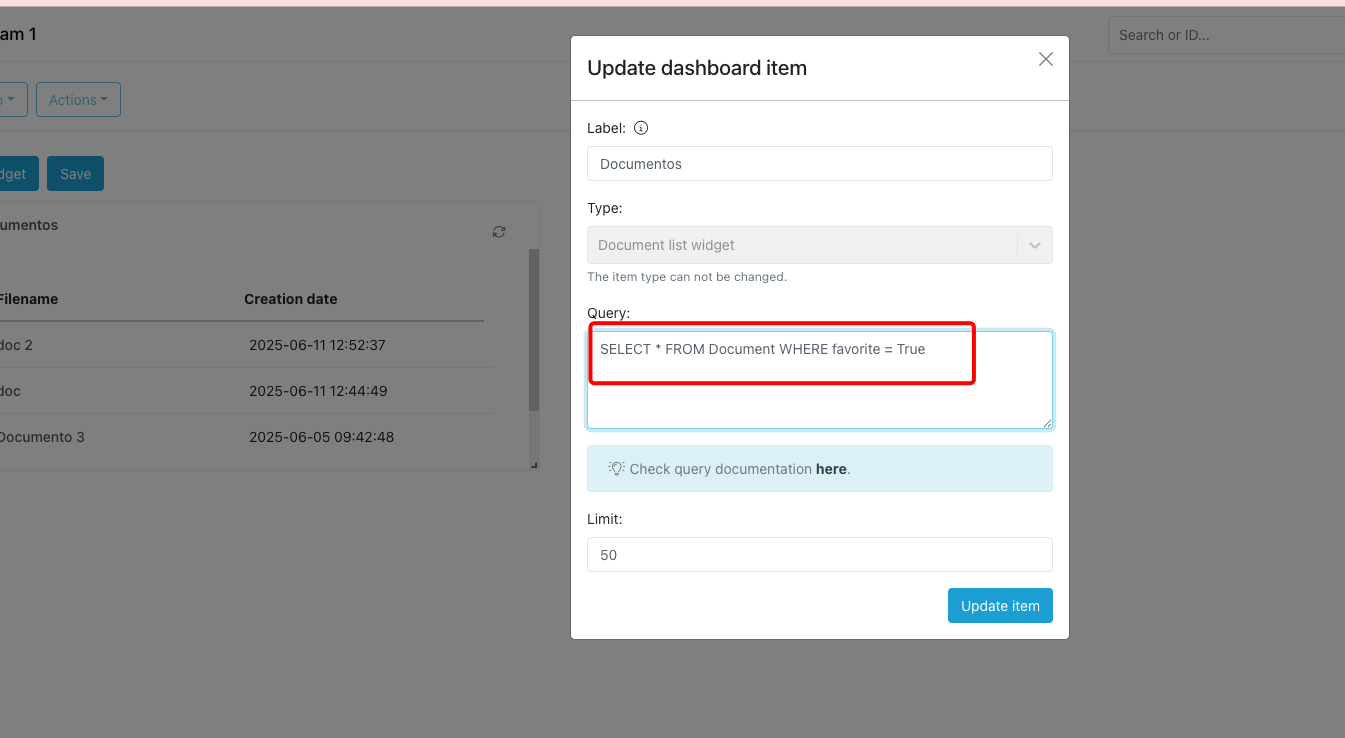
Task: Click the Creation date column header
Action: (290, 299)
